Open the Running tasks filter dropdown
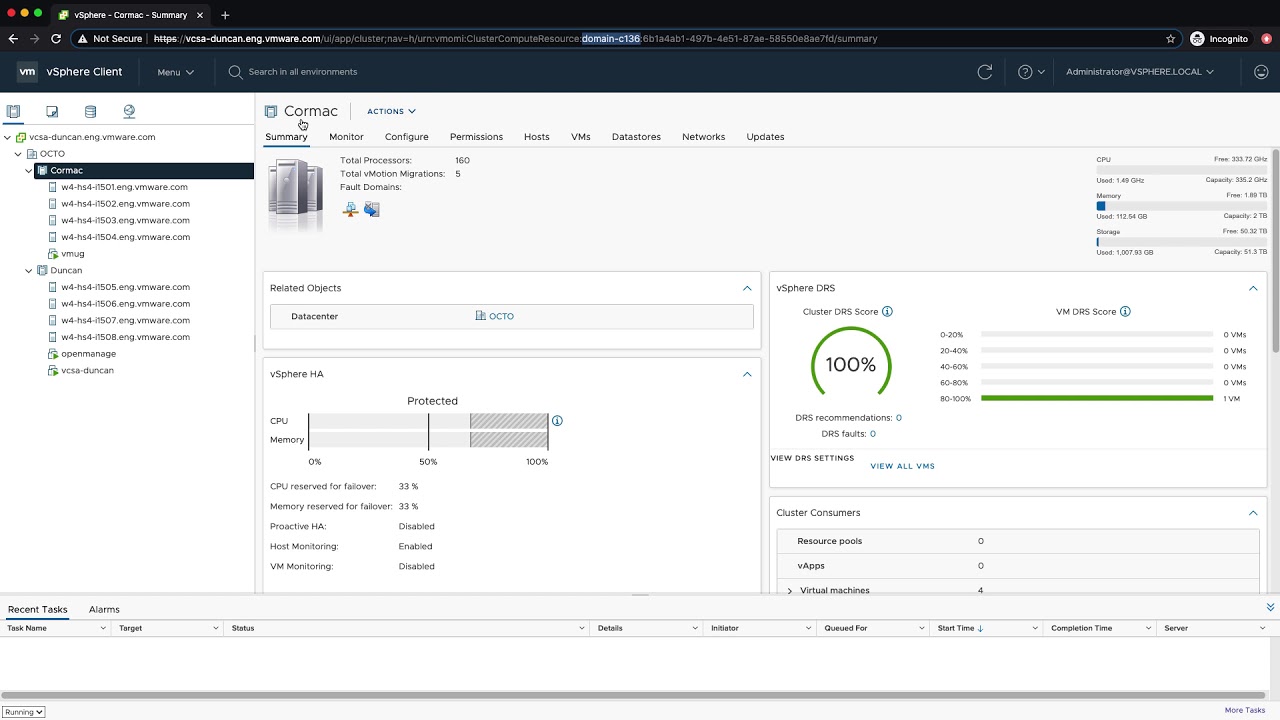The image size is (1280, 720). click(24, 712)
